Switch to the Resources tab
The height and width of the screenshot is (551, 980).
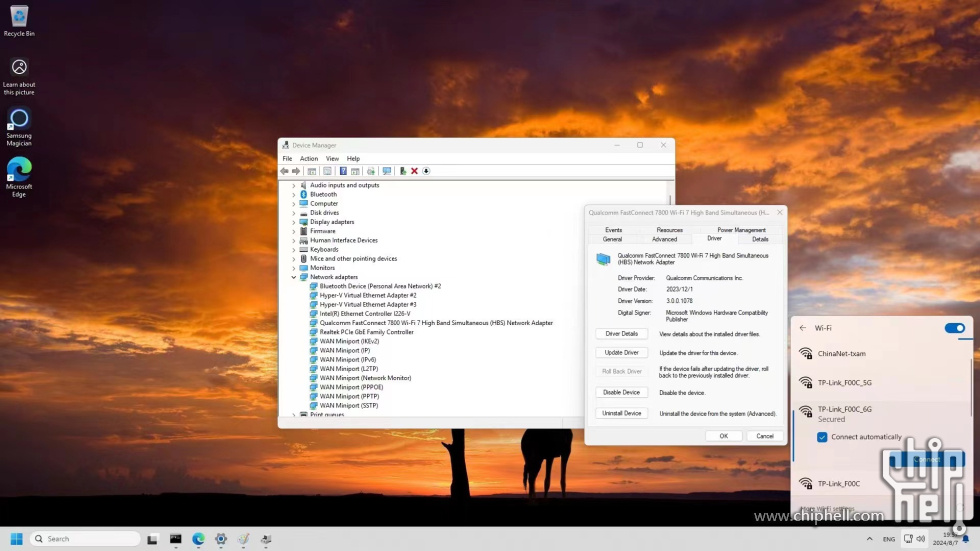point(669,230)
